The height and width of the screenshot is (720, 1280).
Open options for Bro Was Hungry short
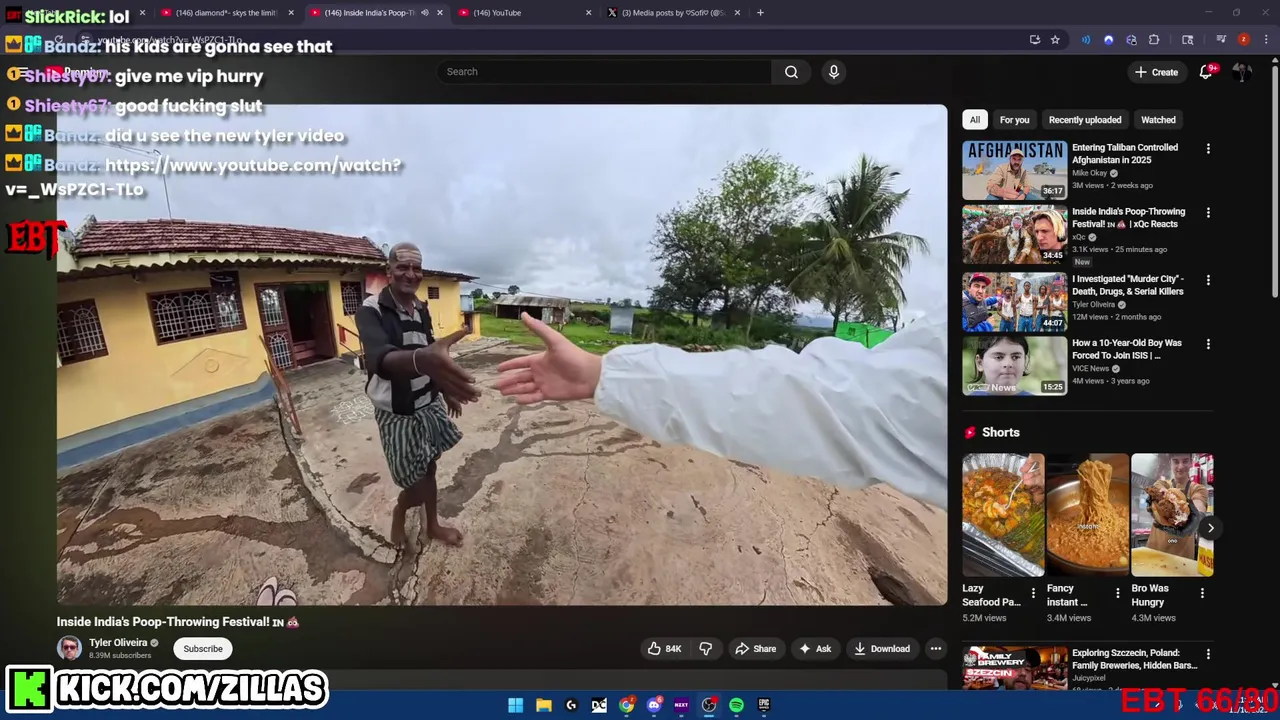click(x=1202, y=593)
